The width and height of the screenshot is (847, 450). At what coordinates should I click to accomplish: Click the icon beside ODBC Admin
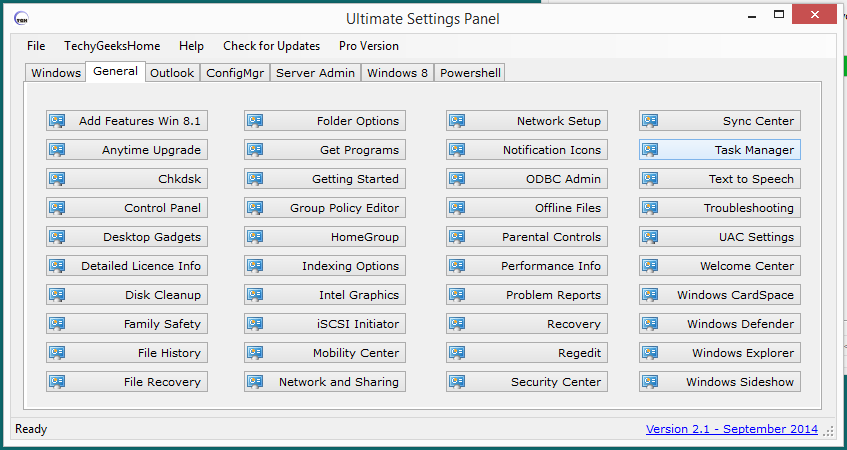[458, 179]
